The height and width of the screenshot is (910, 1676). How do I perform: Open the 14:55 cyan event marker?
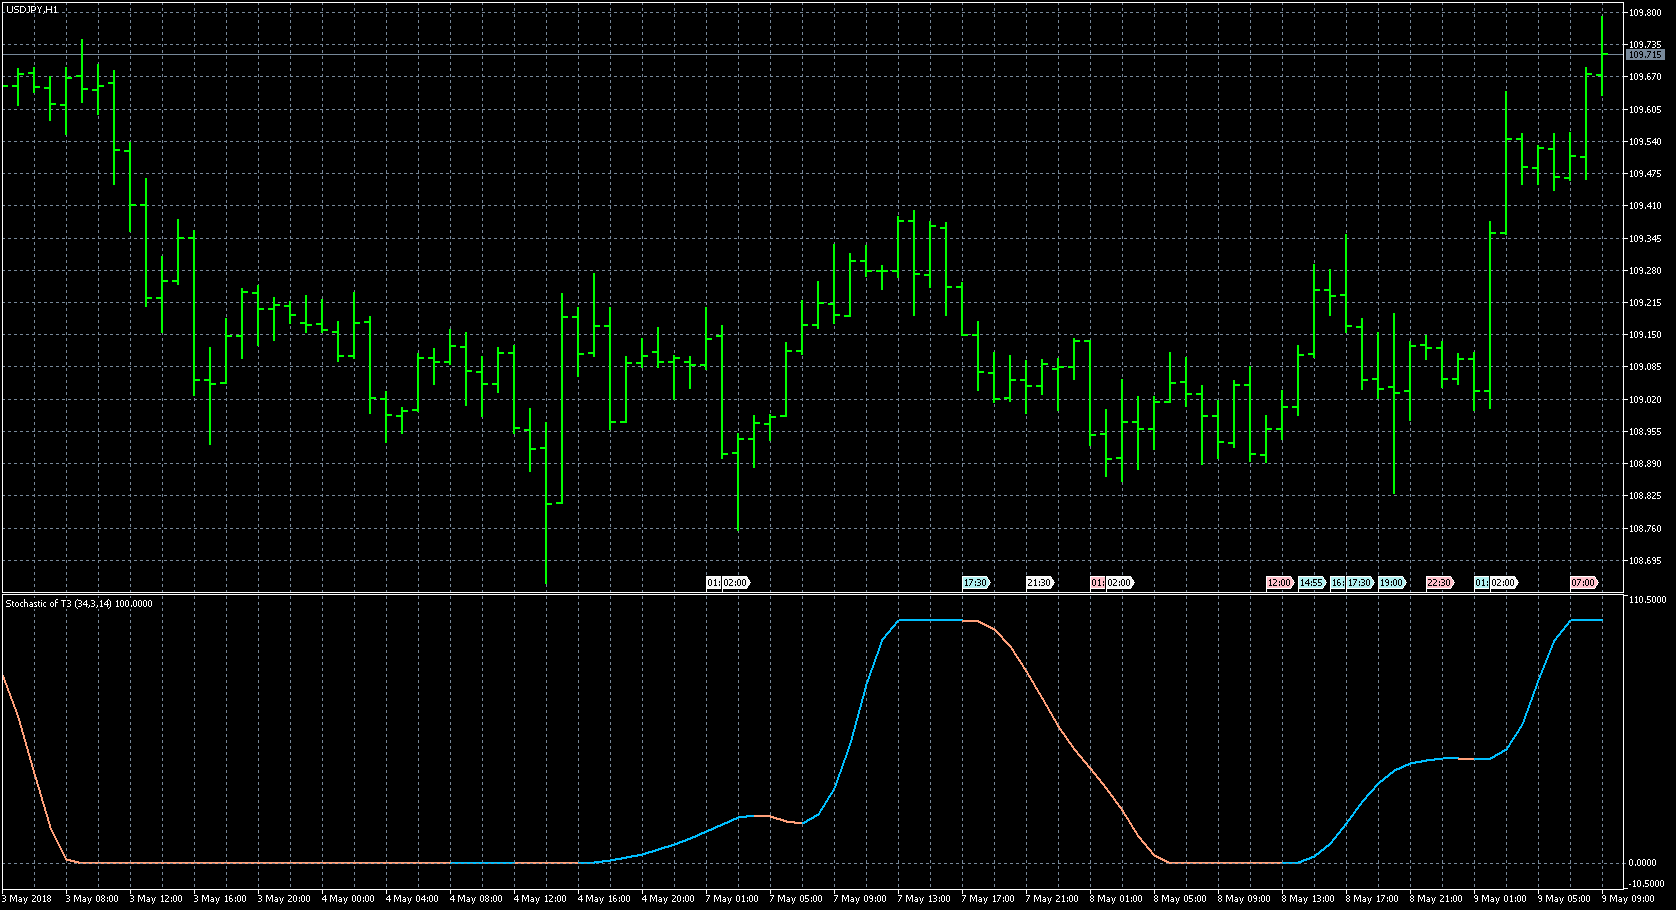[1311, 583]
